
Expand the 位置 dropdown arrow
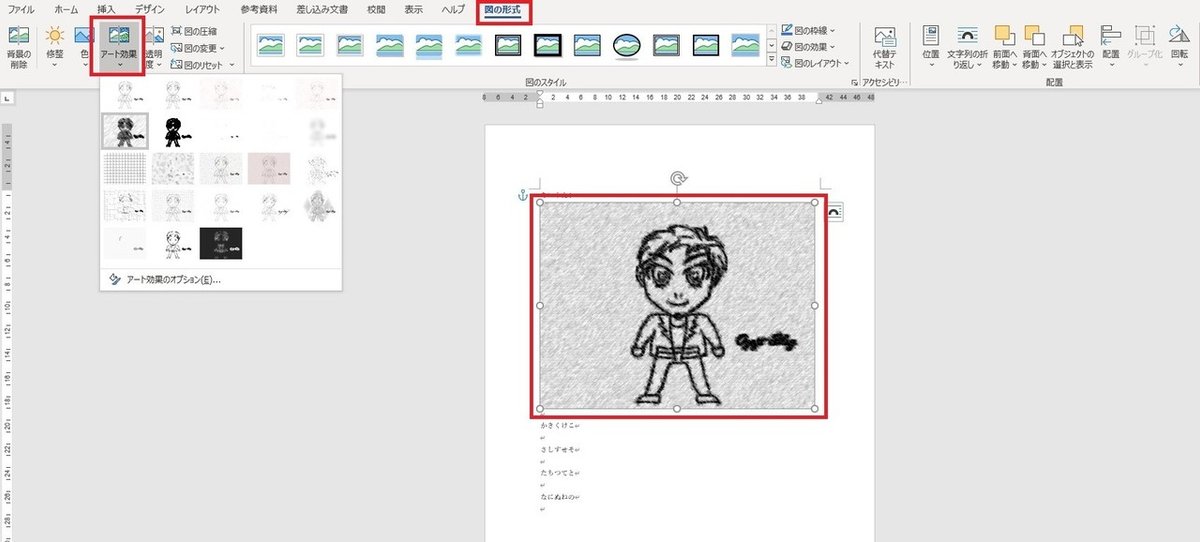[x=931, y=66]
